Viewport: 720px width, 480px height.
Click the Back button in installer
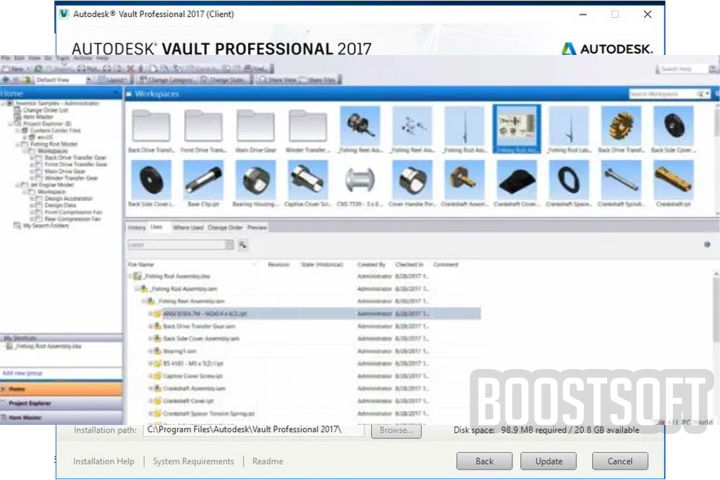[x=484, y=461]
